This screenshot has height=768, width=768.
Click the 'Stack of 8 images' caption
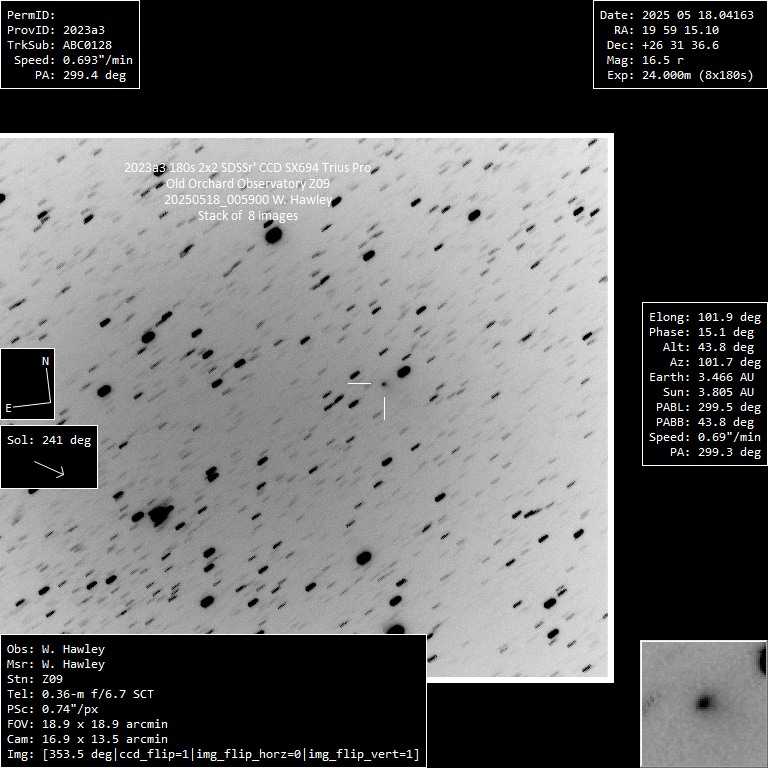[x=248, y=216]
